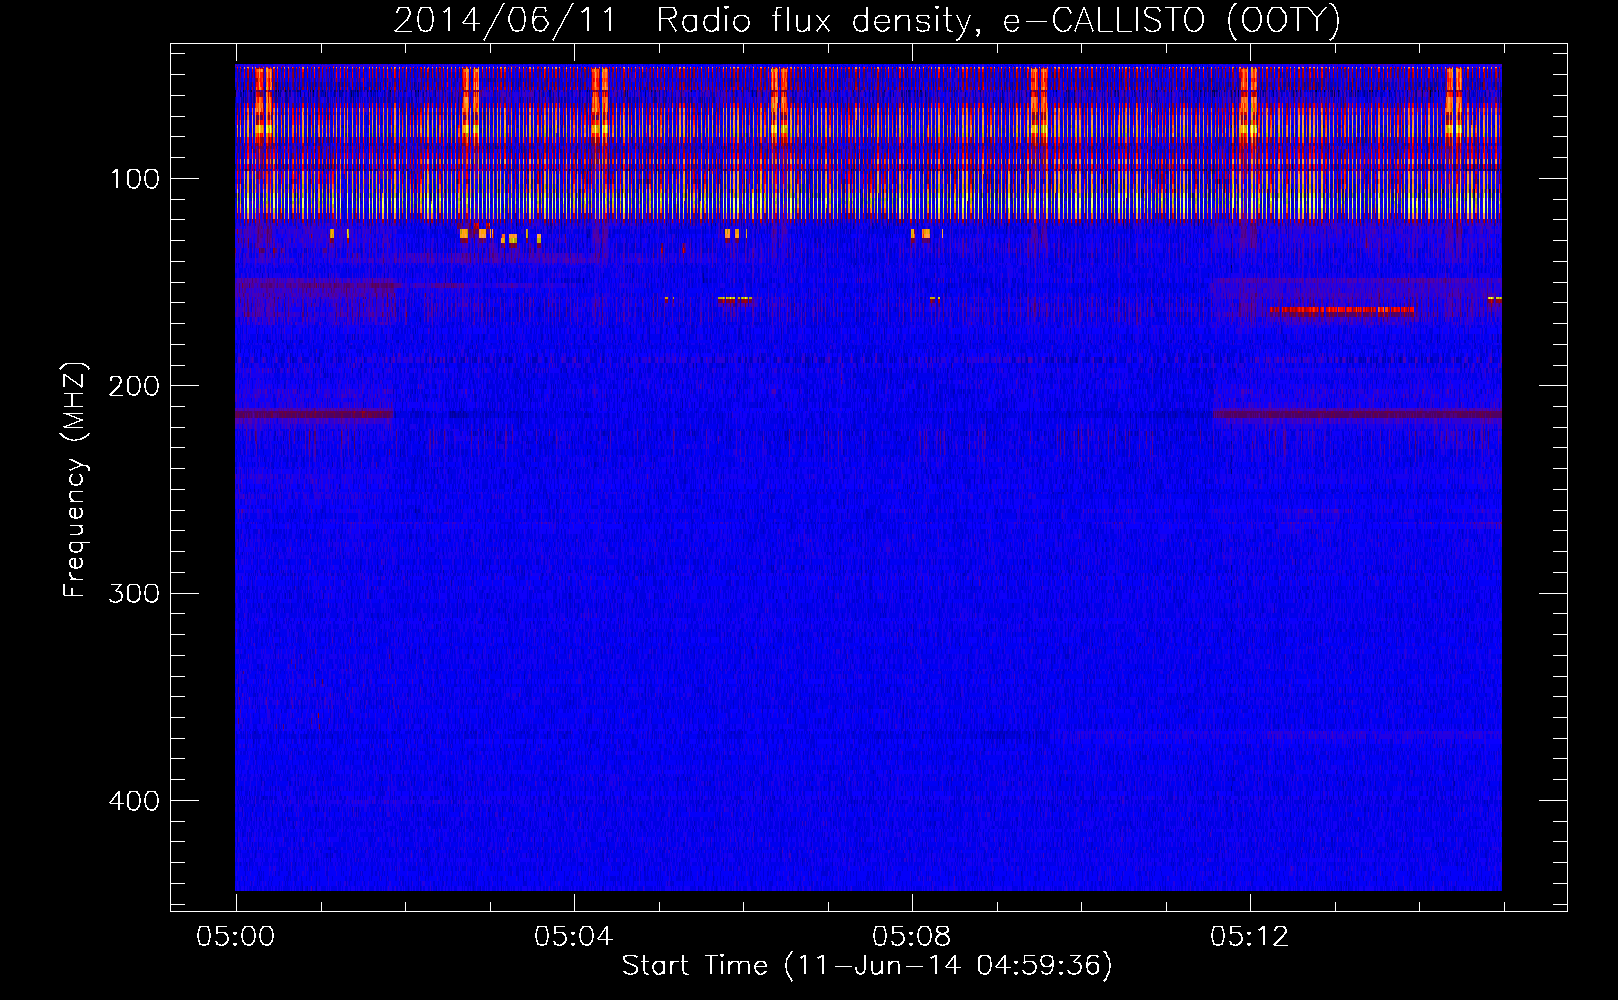Click the Start Time axis label
Image resolution: width=1618 pixels, height=1000 pixels.
[x=867, y=966]
